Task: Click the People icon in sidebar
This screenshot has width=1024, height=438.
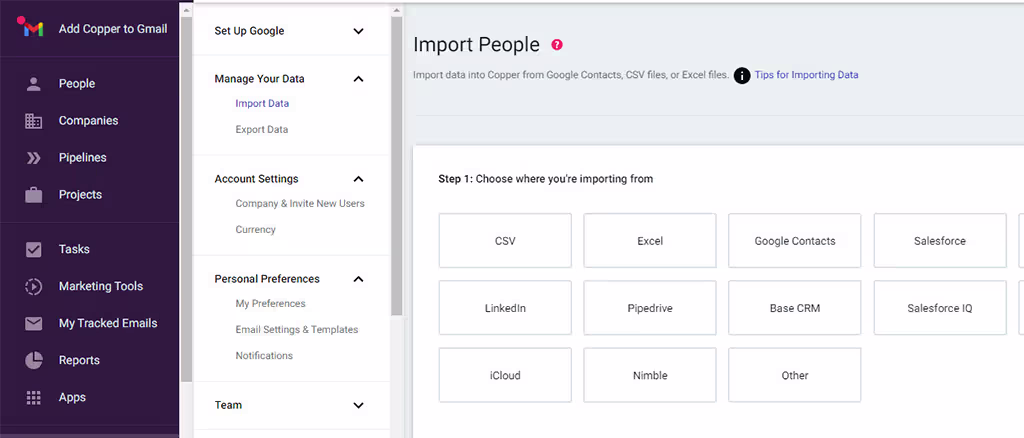Action: tap(34, 84)
